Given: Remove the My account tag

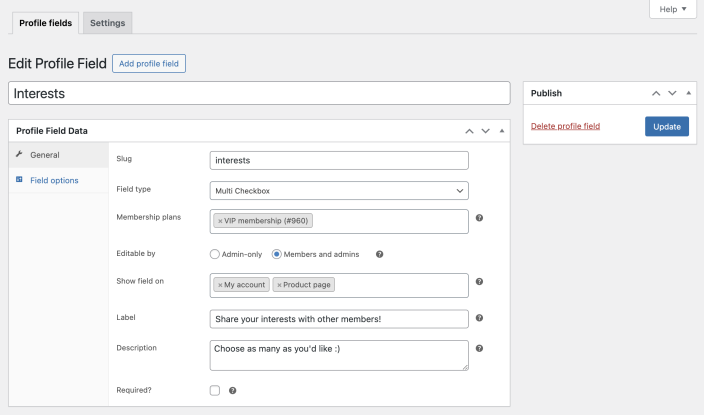Looking at the screenshot, I should [220, 285].
